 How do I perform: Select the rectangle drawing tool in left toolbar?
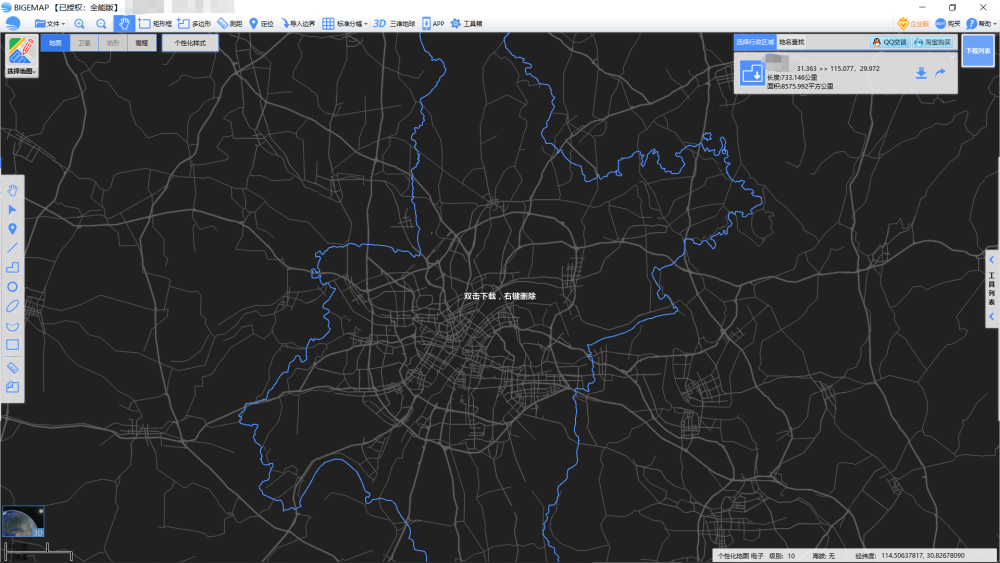pyautogui.click(x=12, y=345)
